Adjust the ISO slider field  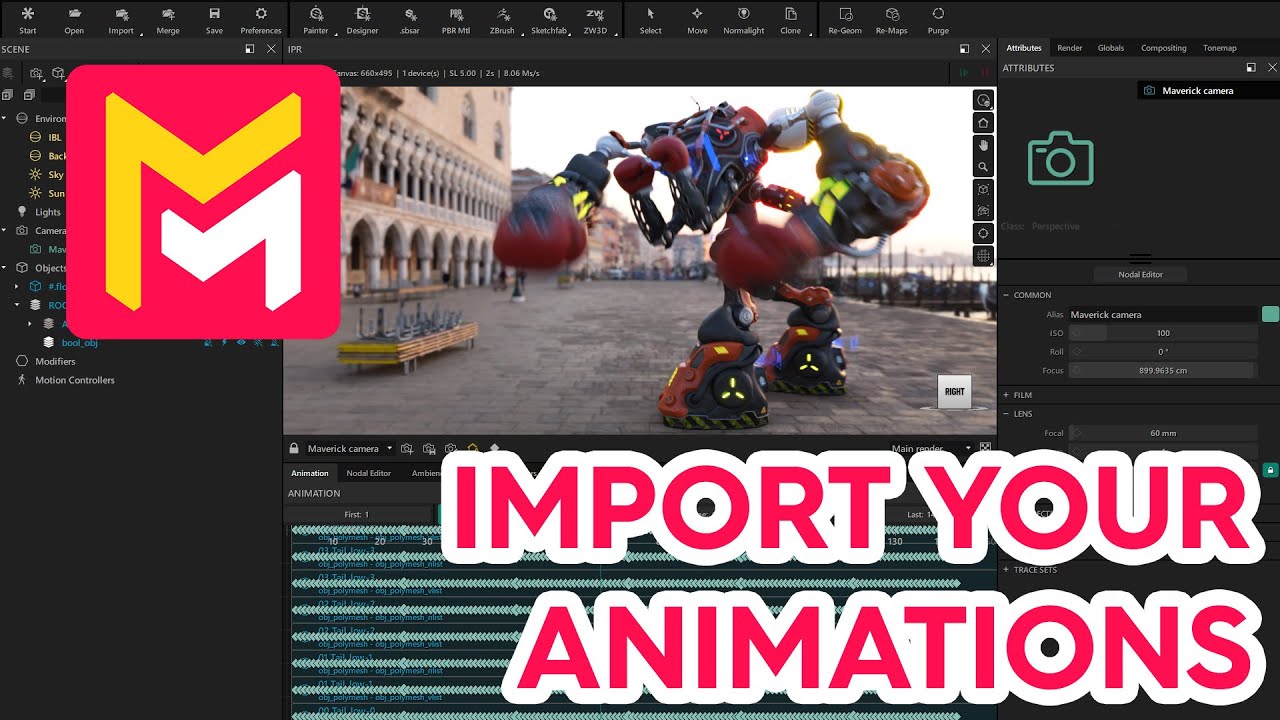coord(1162,333)
